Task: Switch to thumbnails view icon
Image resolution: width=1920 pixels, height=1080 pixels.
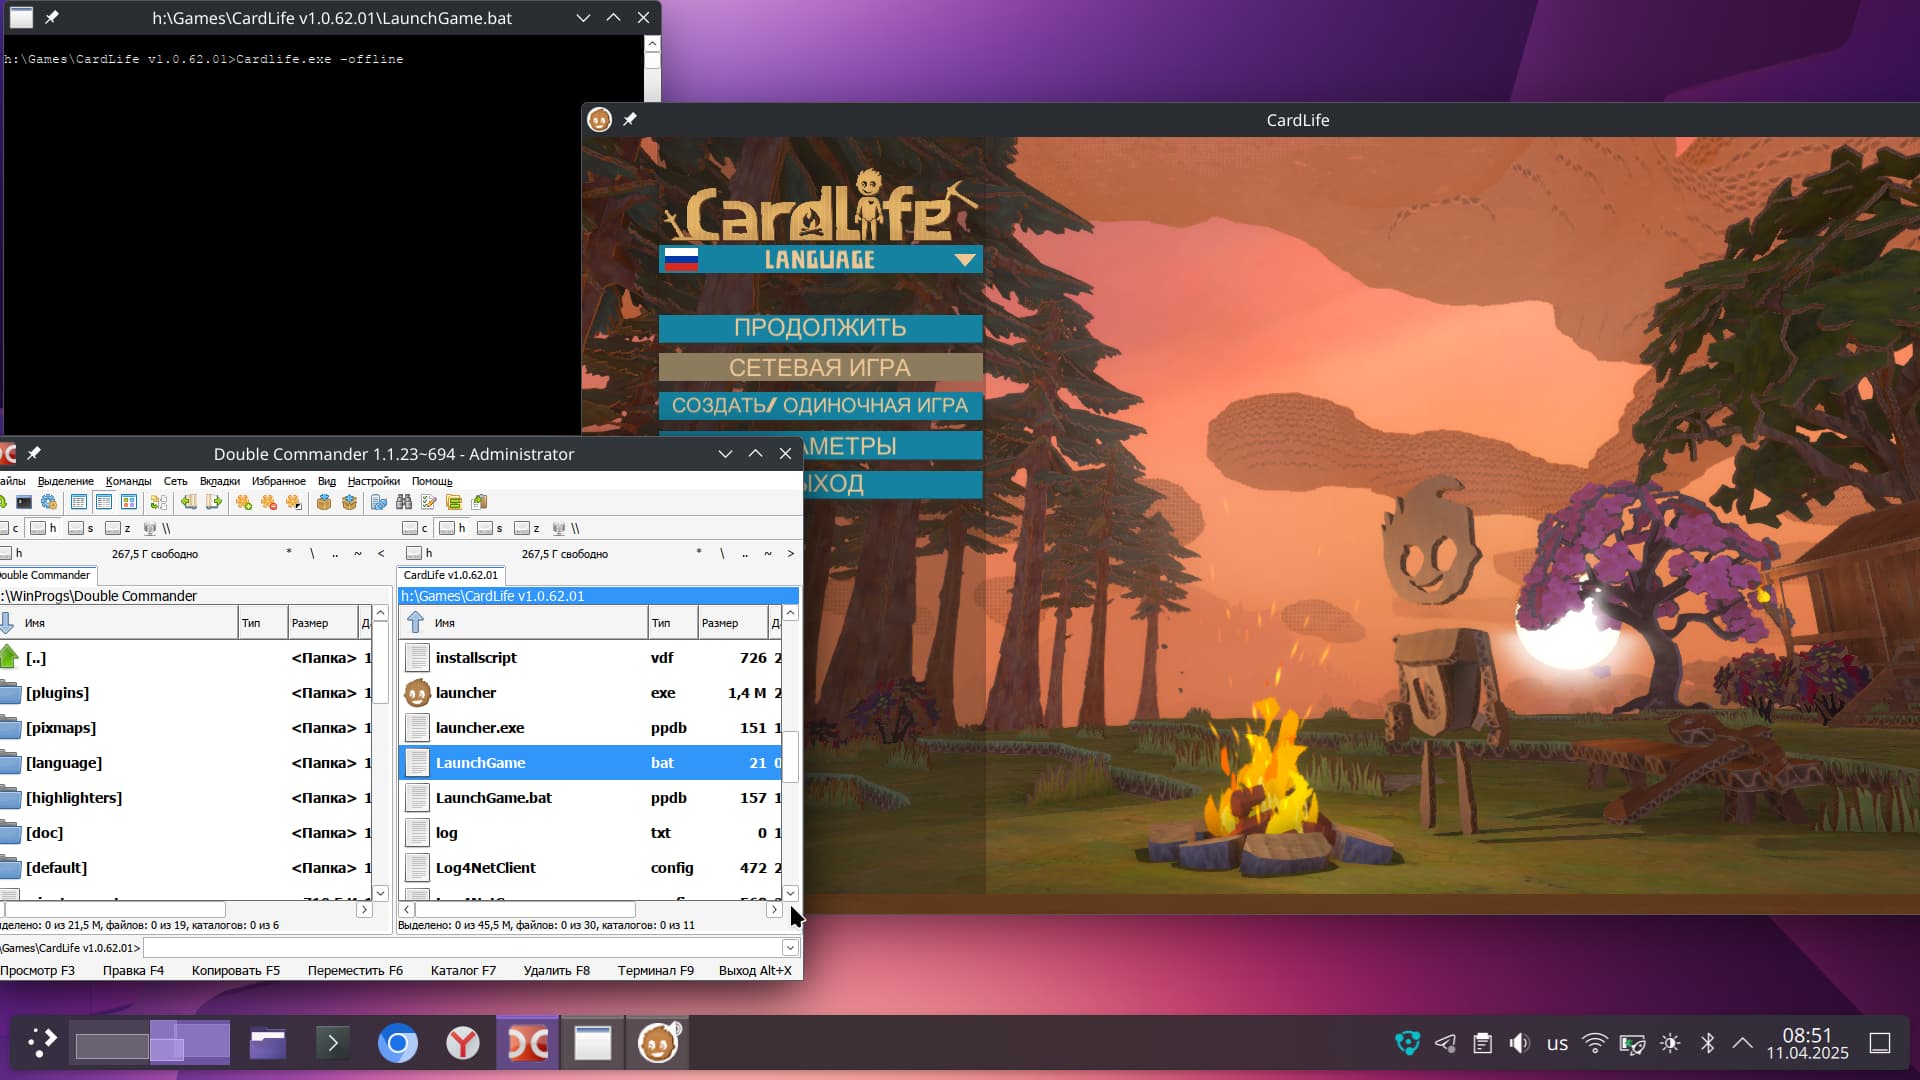Action: (129, 502)
